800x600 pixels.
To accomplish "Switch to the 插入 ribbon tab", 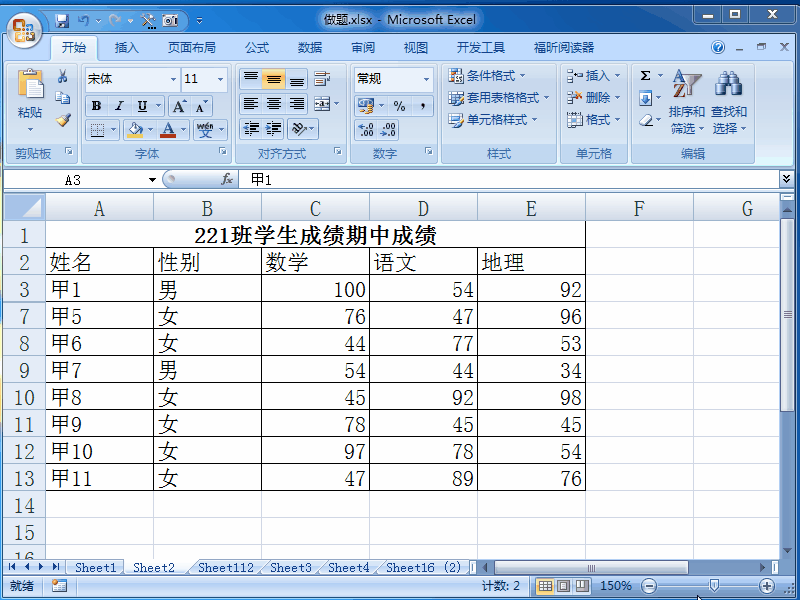I will coord(126,46).
